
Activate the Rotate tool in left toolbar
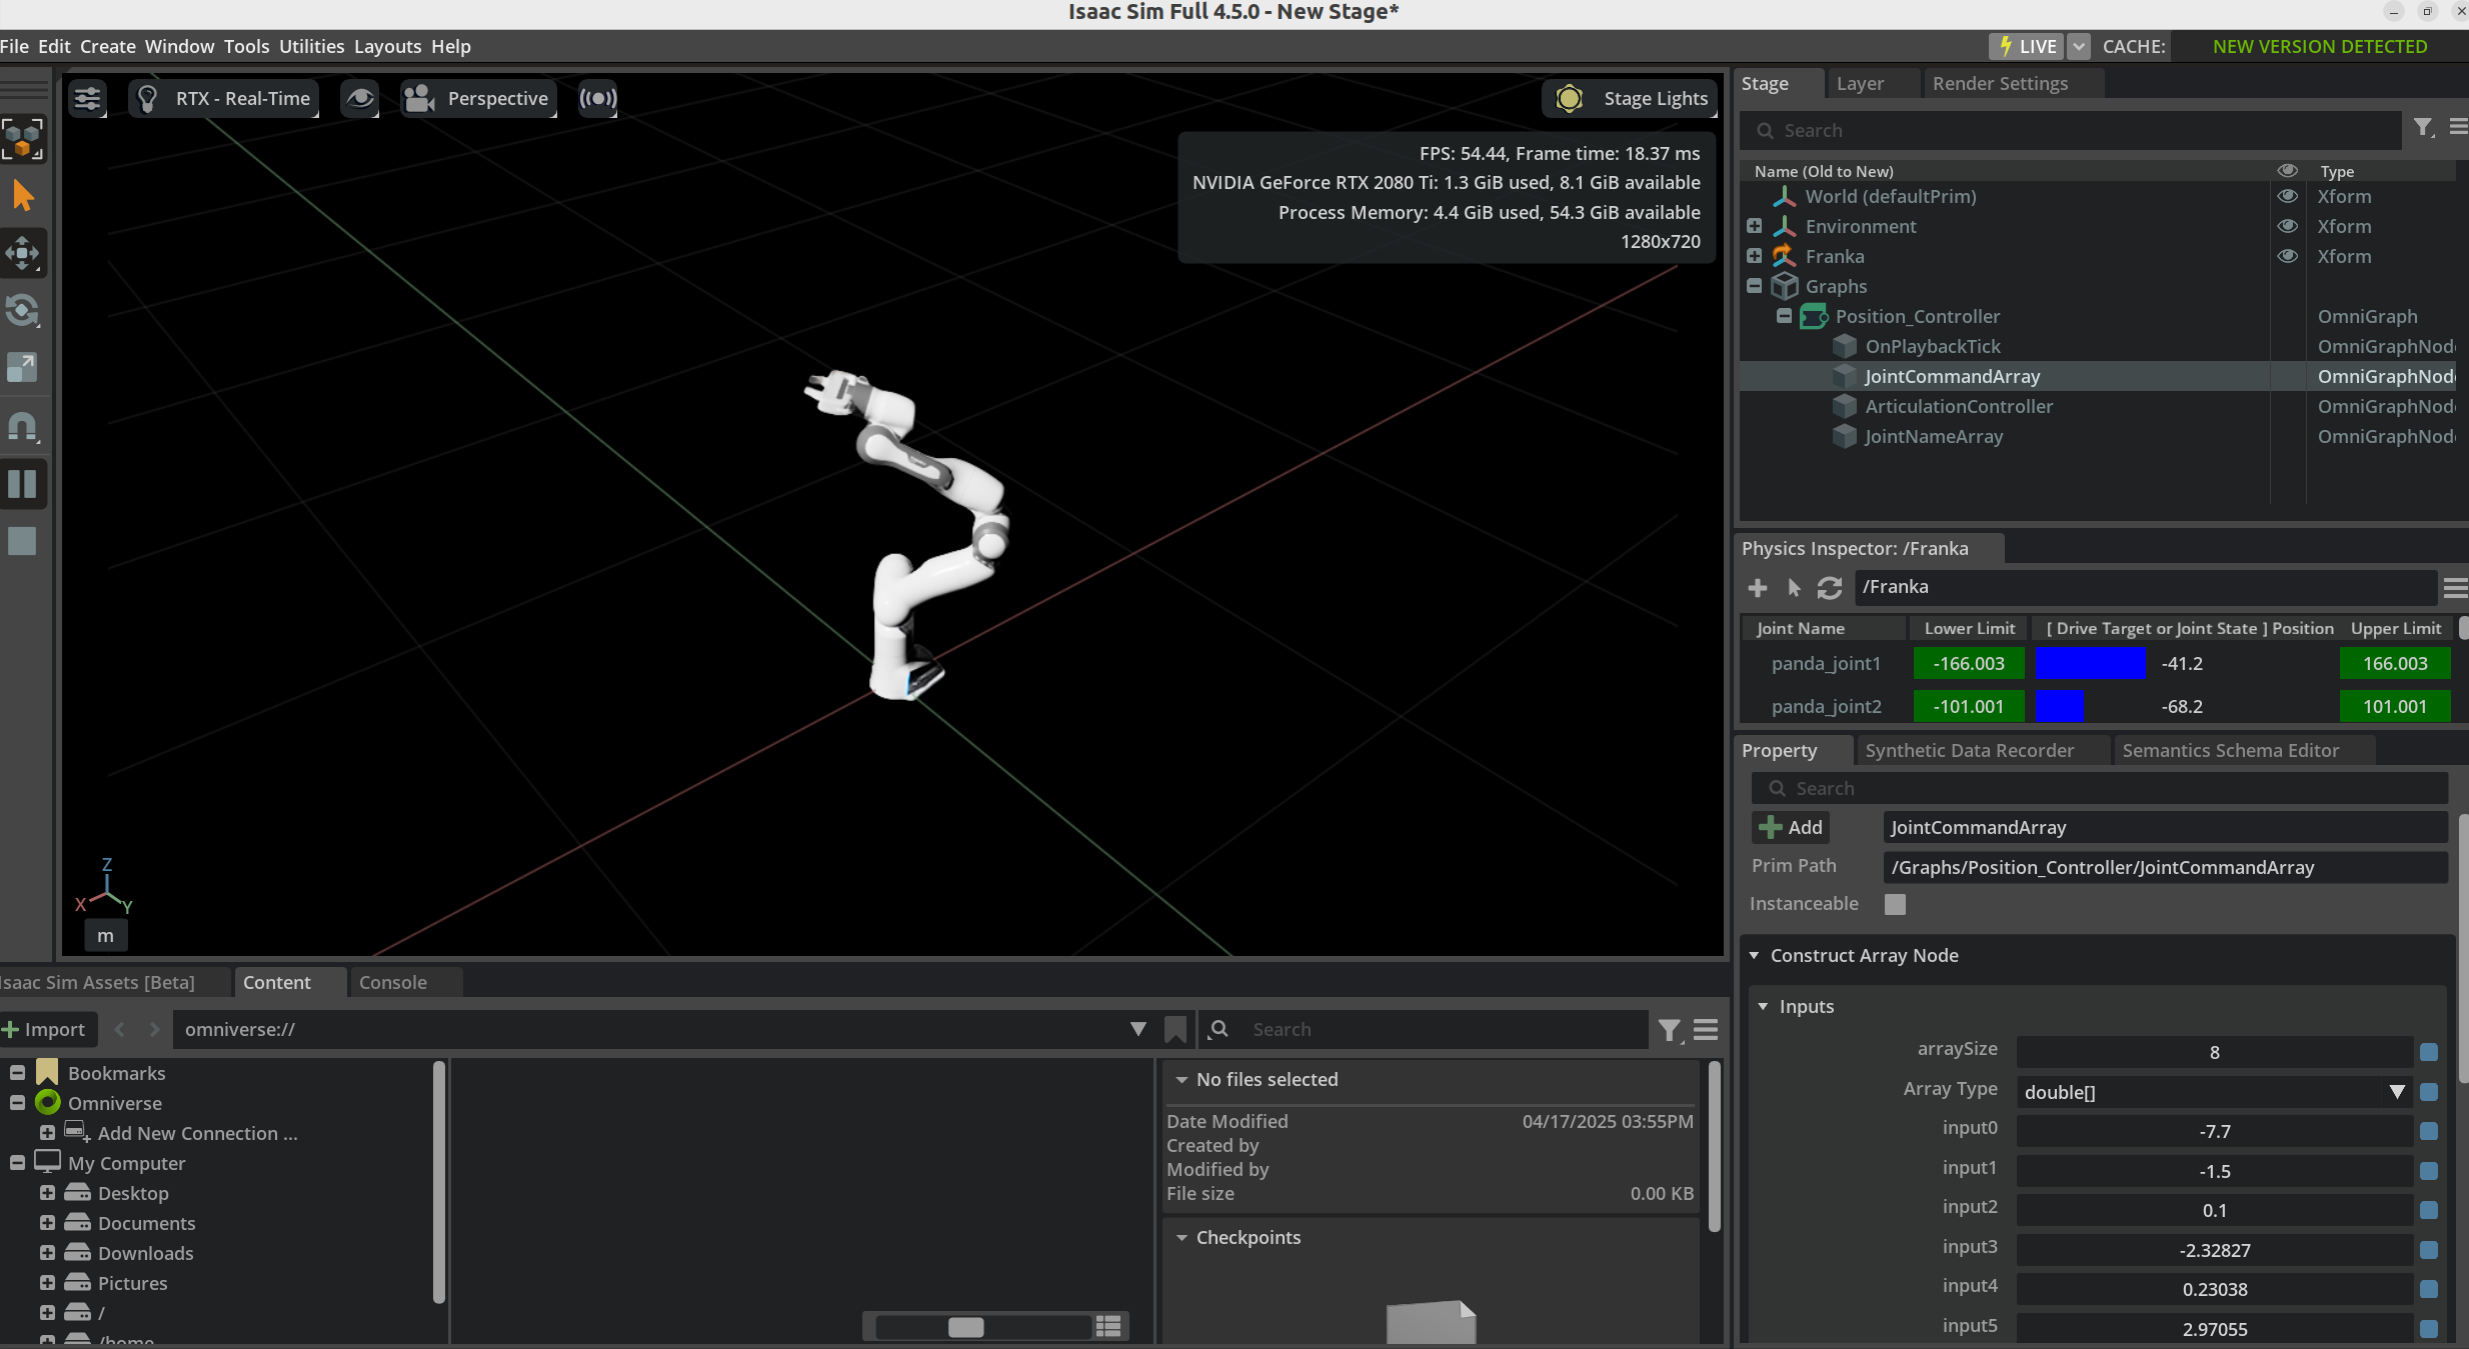tap(22, 311)
